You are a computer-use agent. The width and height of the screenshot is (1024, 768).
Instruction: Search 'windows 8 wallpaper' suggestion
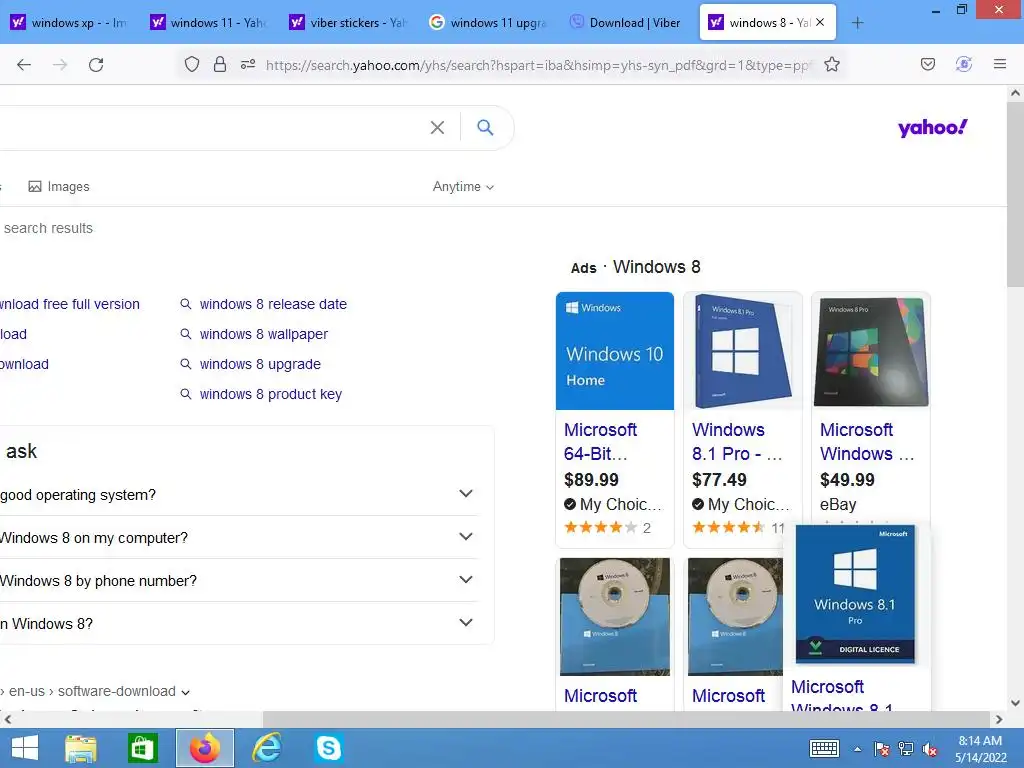coord(264,334)
